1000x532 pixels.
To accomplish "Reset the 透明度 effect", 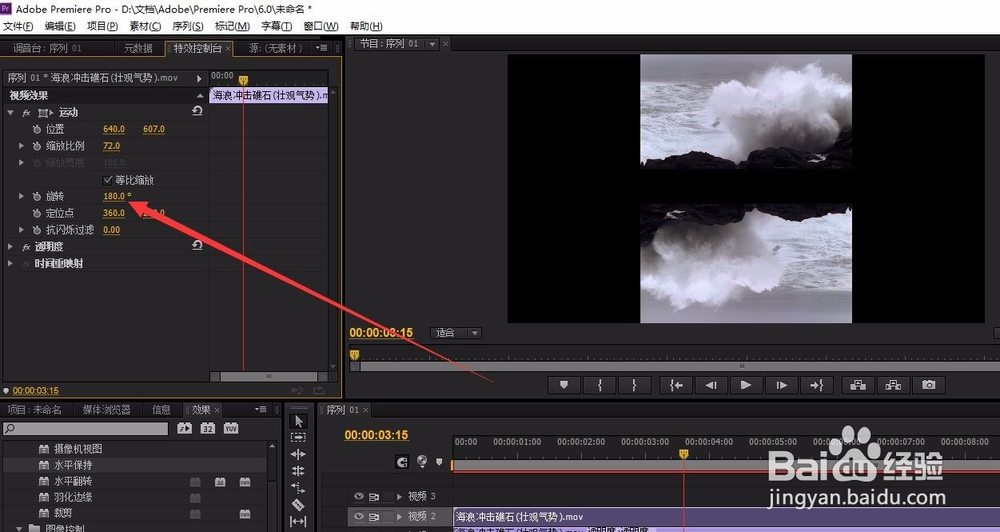I will click(197, 246).
